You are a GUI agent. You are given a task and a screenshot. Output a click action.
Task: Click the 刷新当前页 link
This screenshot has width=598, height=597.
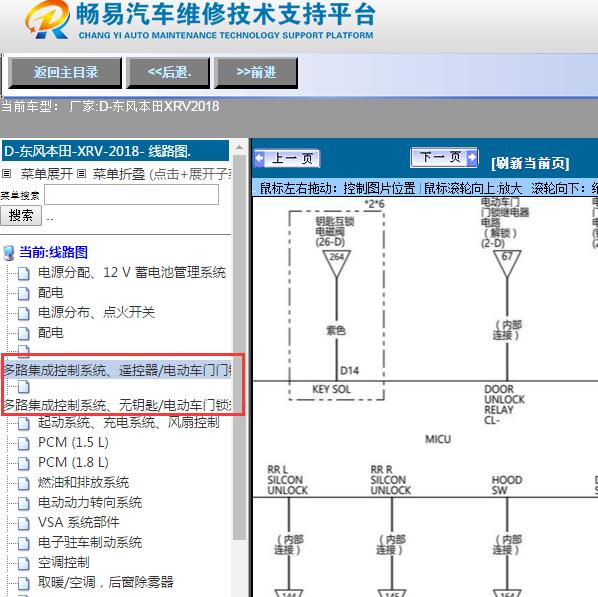pos(530,163)
